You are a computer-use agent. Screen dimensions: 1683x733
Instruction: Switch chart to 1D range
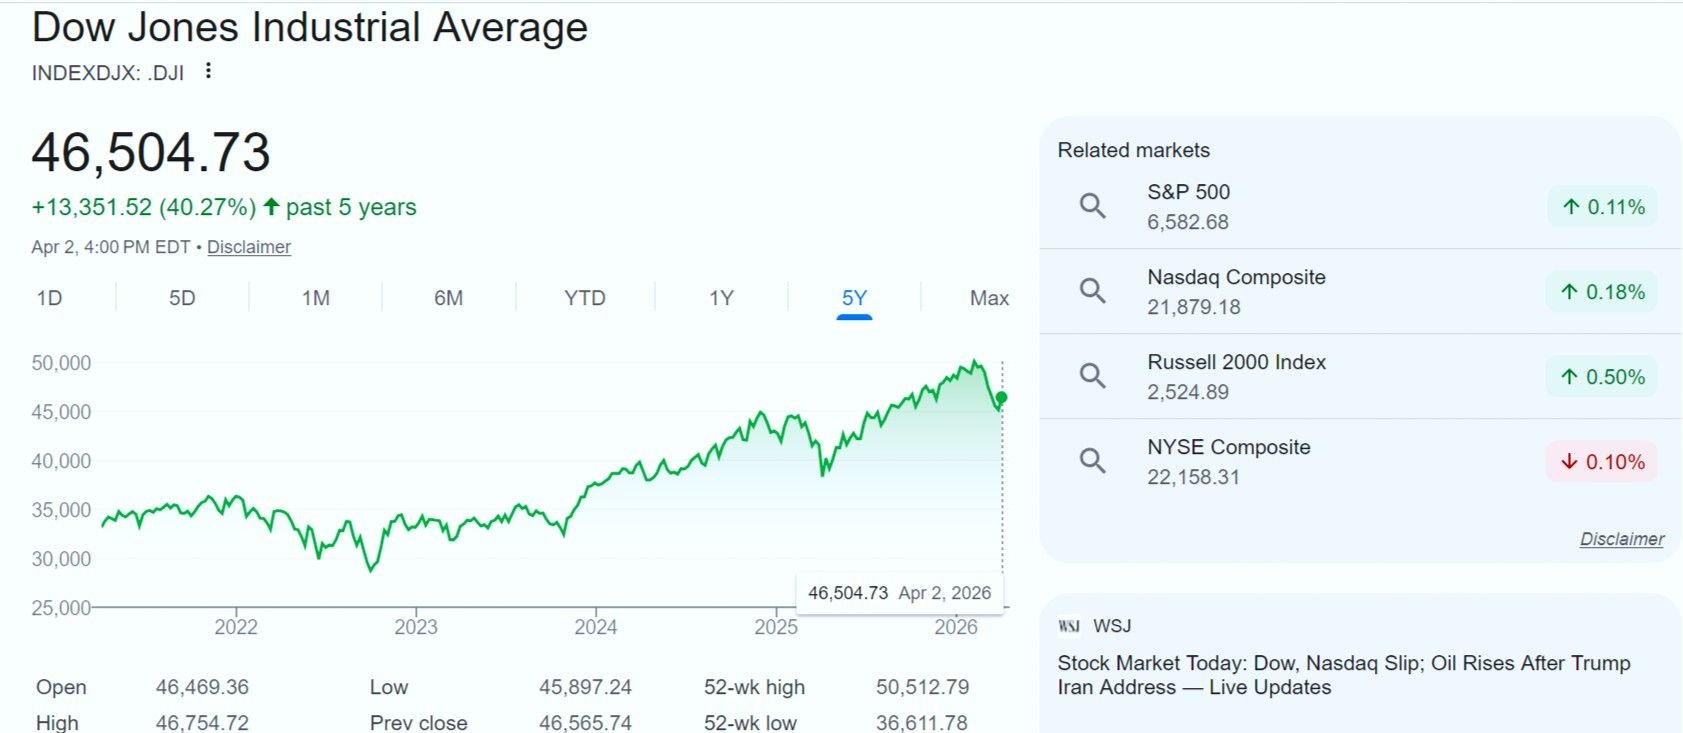pos(49,298)
